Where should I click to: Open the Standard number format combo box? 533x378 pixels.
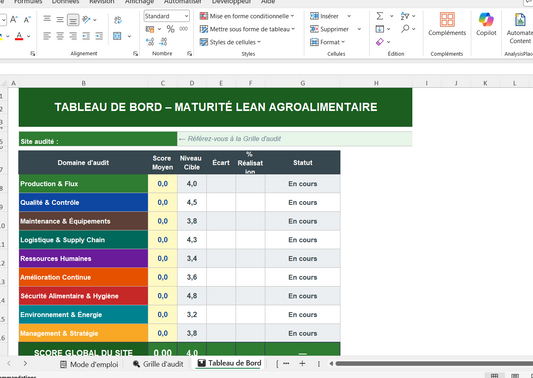coord(166,16)
